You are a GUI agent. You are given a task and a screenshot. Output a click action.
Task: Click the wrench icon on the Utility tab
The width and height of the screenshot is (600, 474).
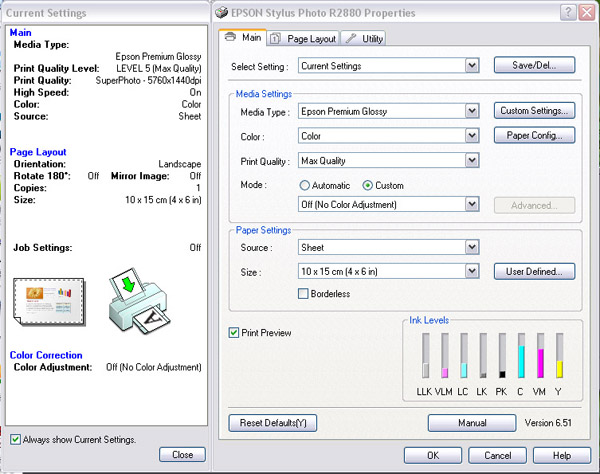tap(351, 38)
